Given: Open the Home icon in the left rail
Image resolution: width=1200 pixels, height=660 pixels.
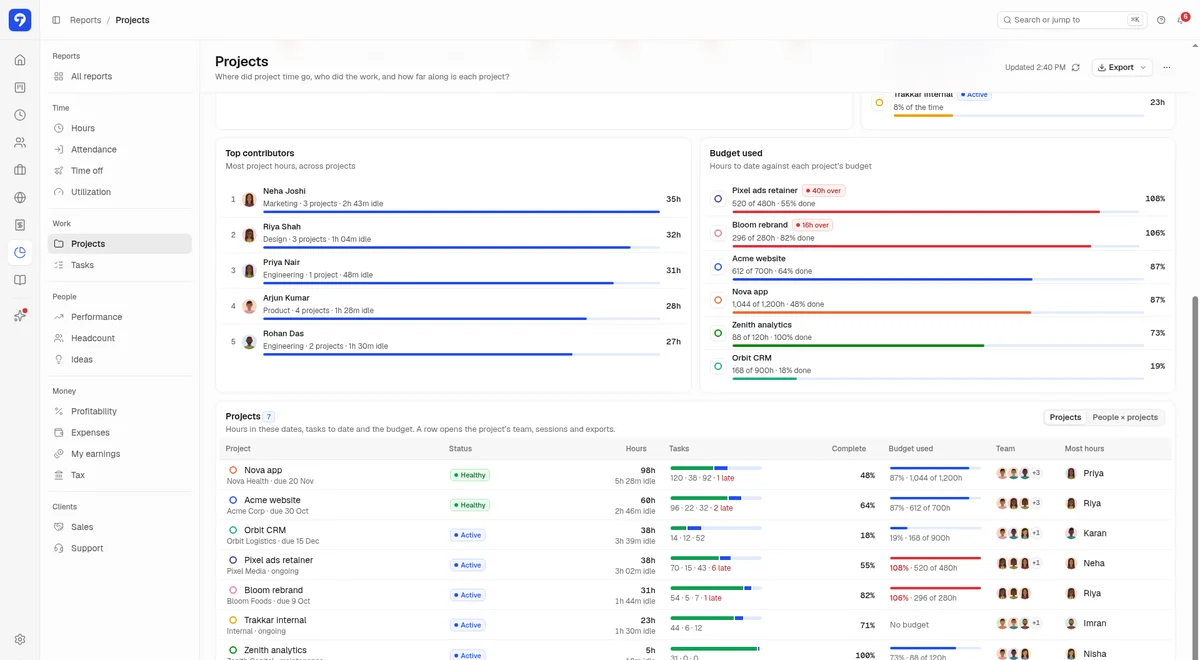Looking at the screenshot, I should click(x=20, y=60).
